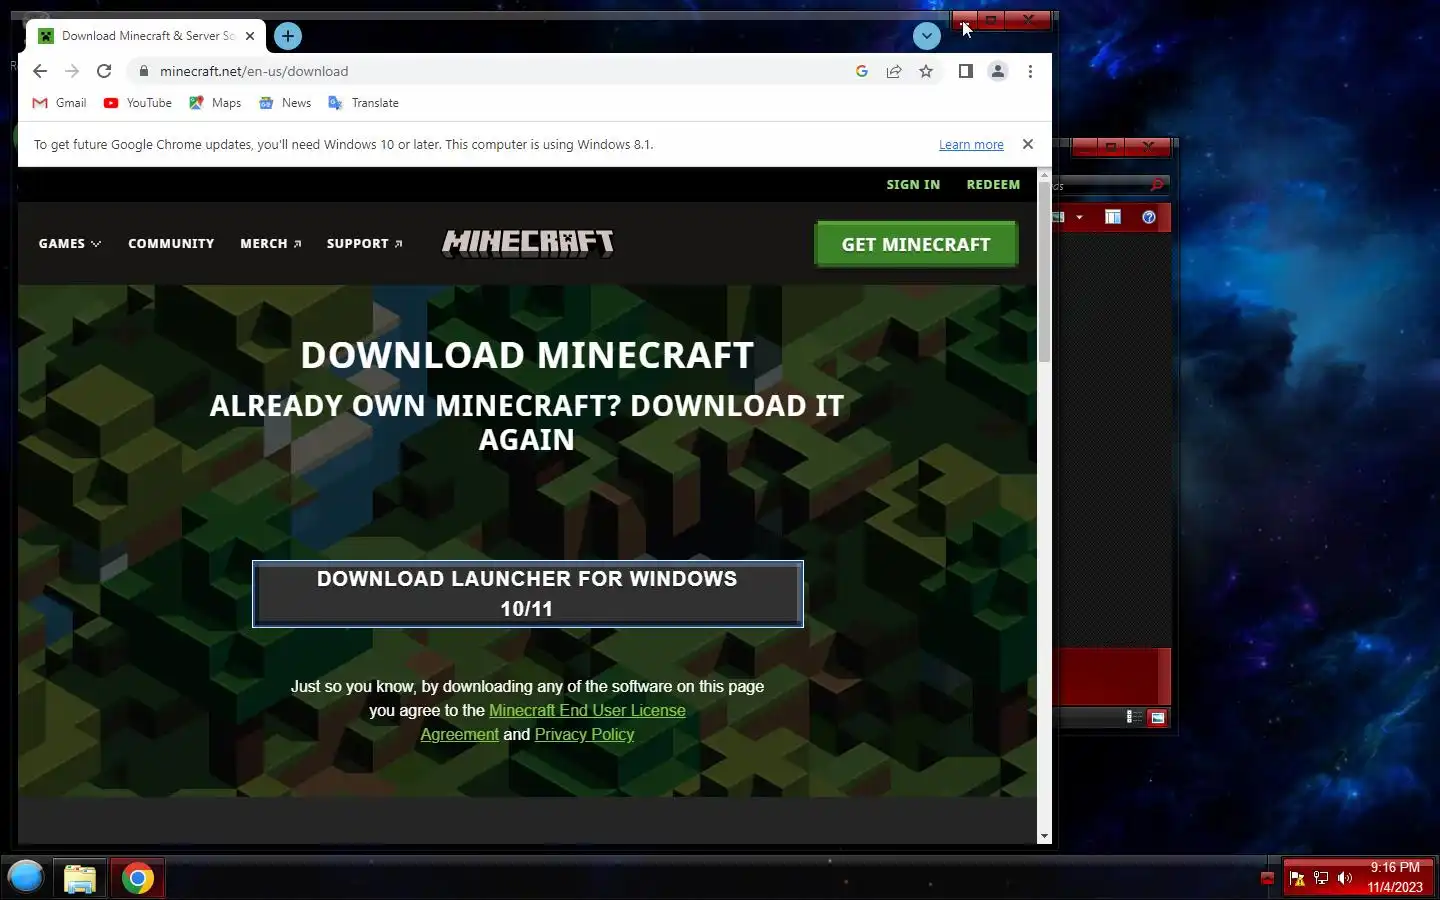This screenshot has width=1440, height=900.
Task: Open the SUPPORT external link
Action: (x=365, y=244)
